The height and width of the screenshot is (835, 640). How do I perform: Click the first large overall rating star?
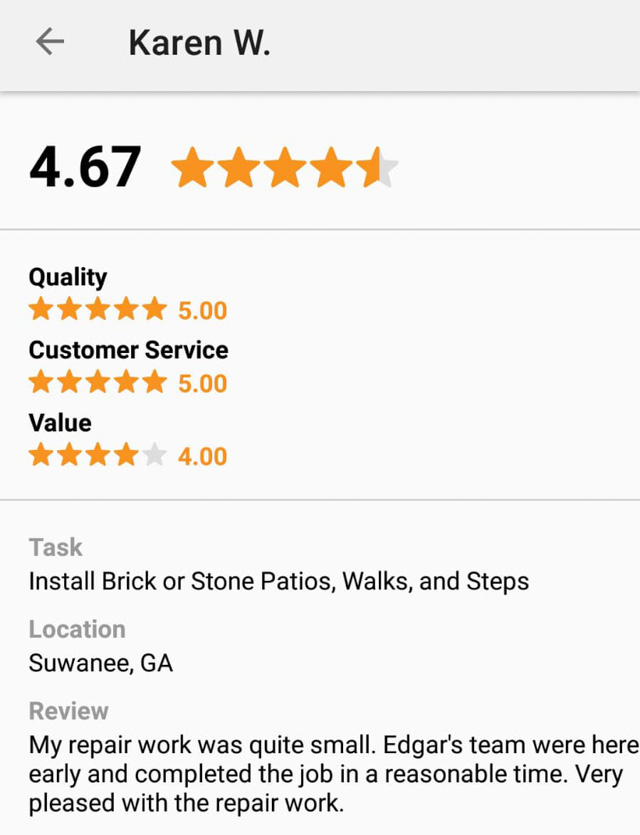click(192, 167)
